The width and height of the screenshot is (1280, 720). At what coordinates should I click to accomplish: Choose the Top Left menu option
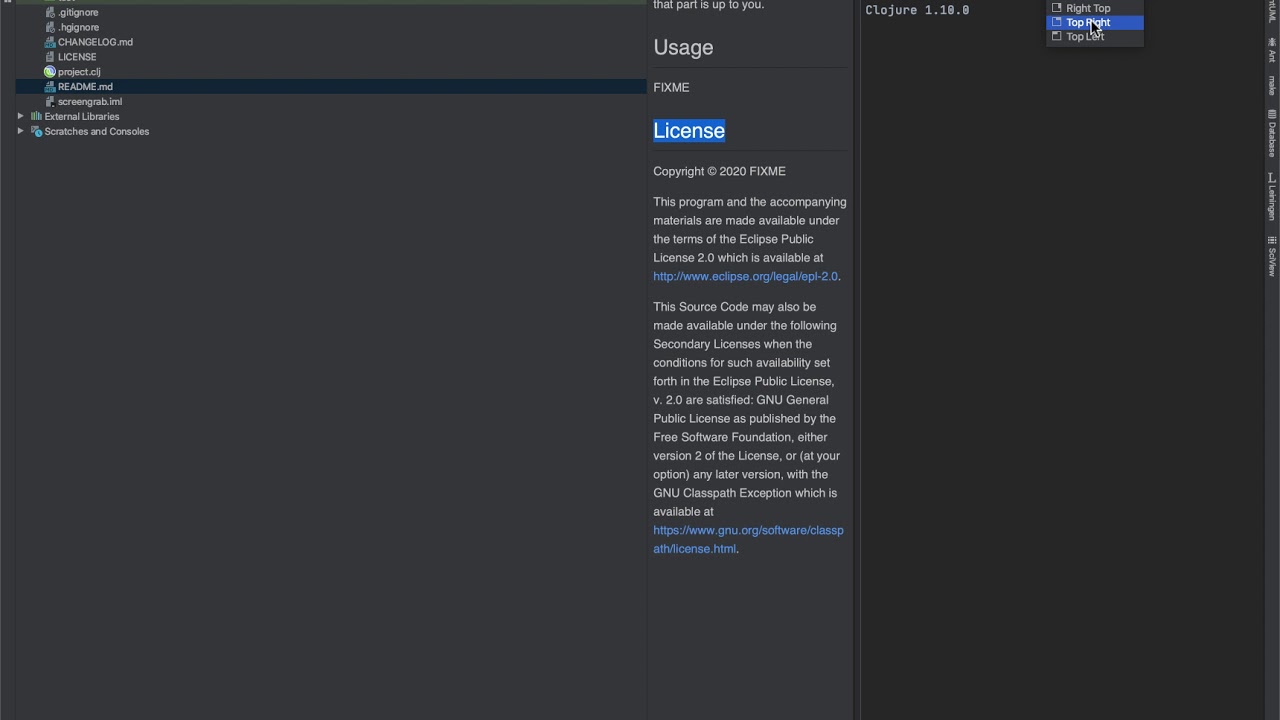click(x=1085, y=37)
